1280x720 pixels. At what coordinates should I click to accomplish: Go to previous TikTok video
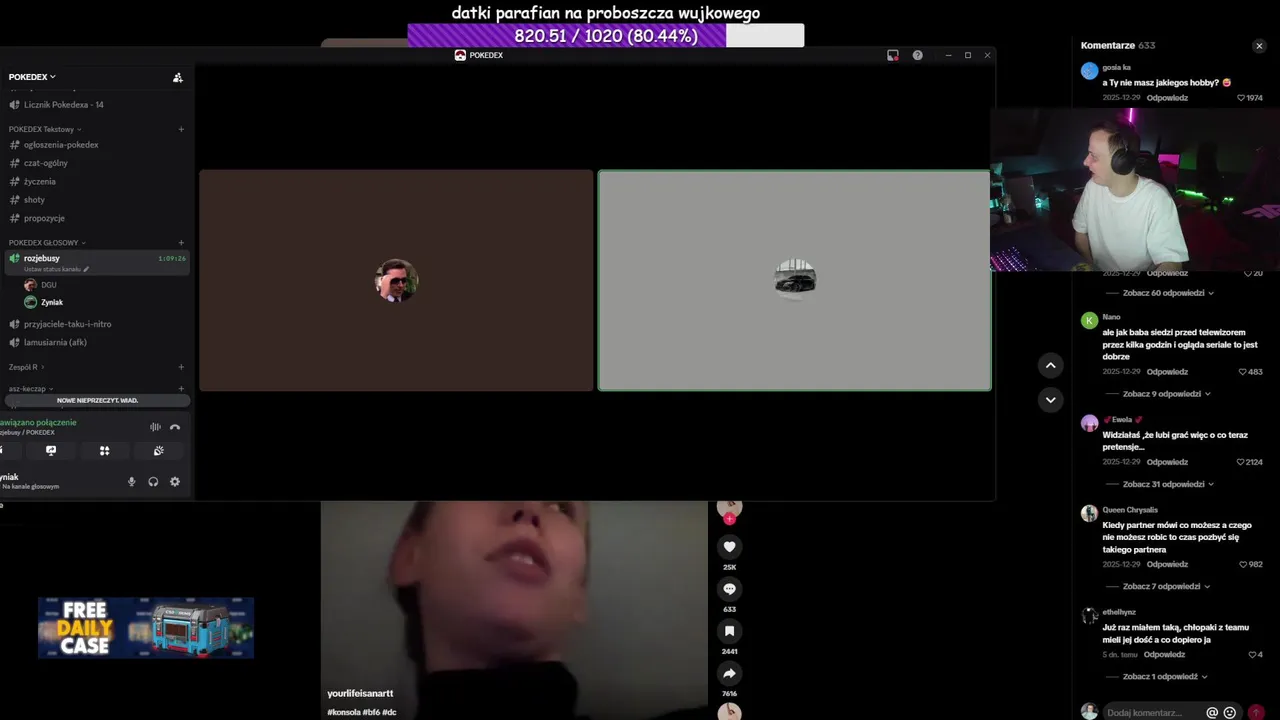[x=1050, y=366]
